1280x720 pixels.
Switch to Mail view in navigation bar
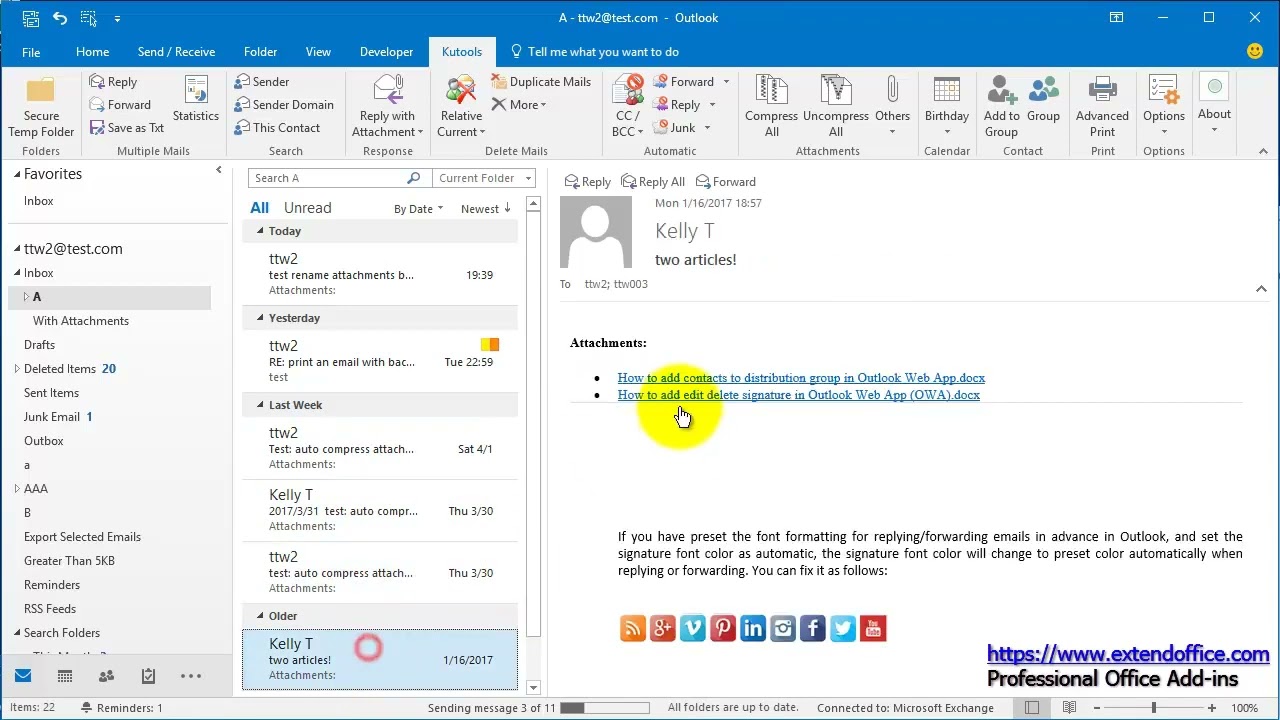[x=23, y=676]
